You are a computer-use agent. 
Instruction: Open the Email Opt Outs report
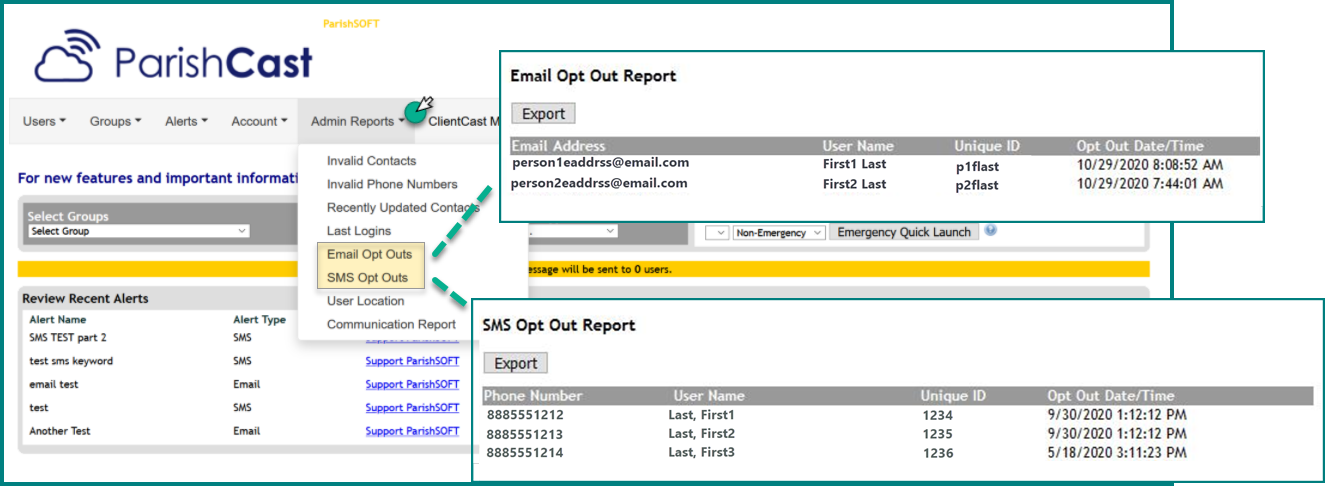pos(369,255)
